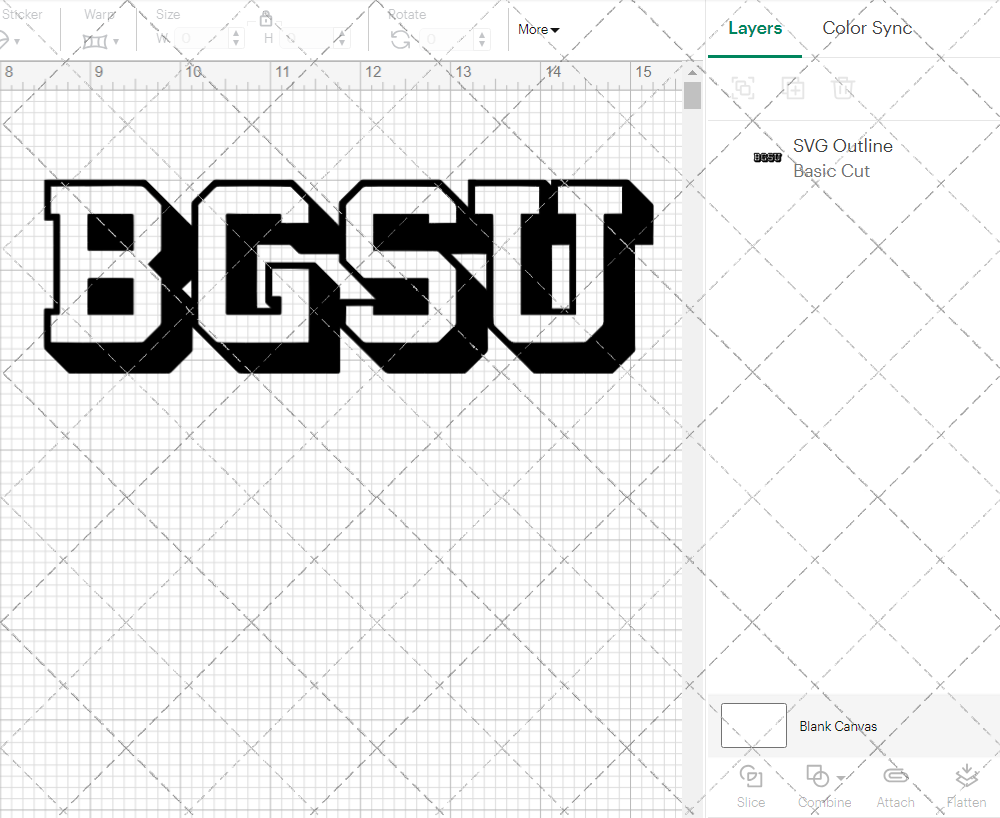The image size is (1000, 818).
Task: Click the Duplicate layer icon
Action: point(794,89)
